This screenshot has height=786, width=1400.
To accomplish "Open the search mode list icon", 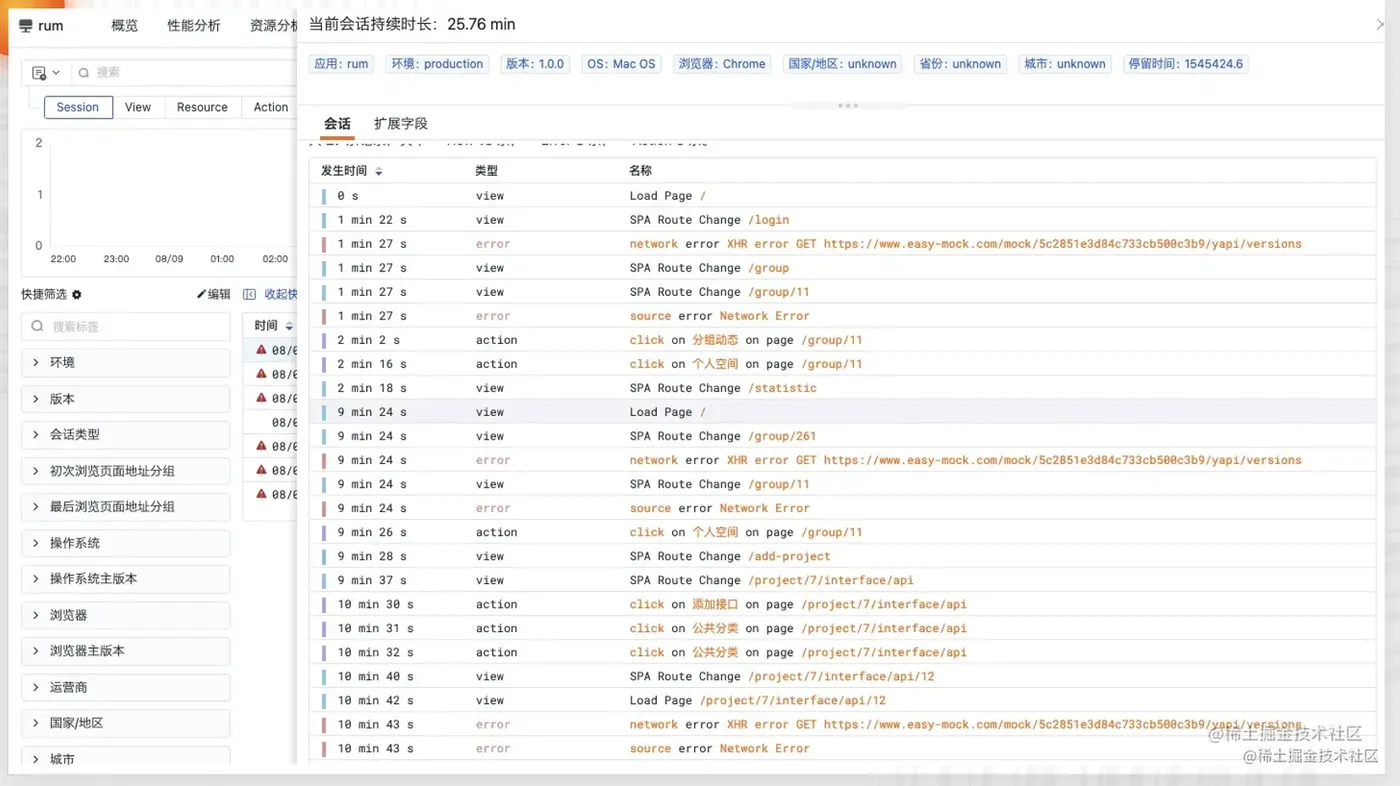I will tap(45, 73).
